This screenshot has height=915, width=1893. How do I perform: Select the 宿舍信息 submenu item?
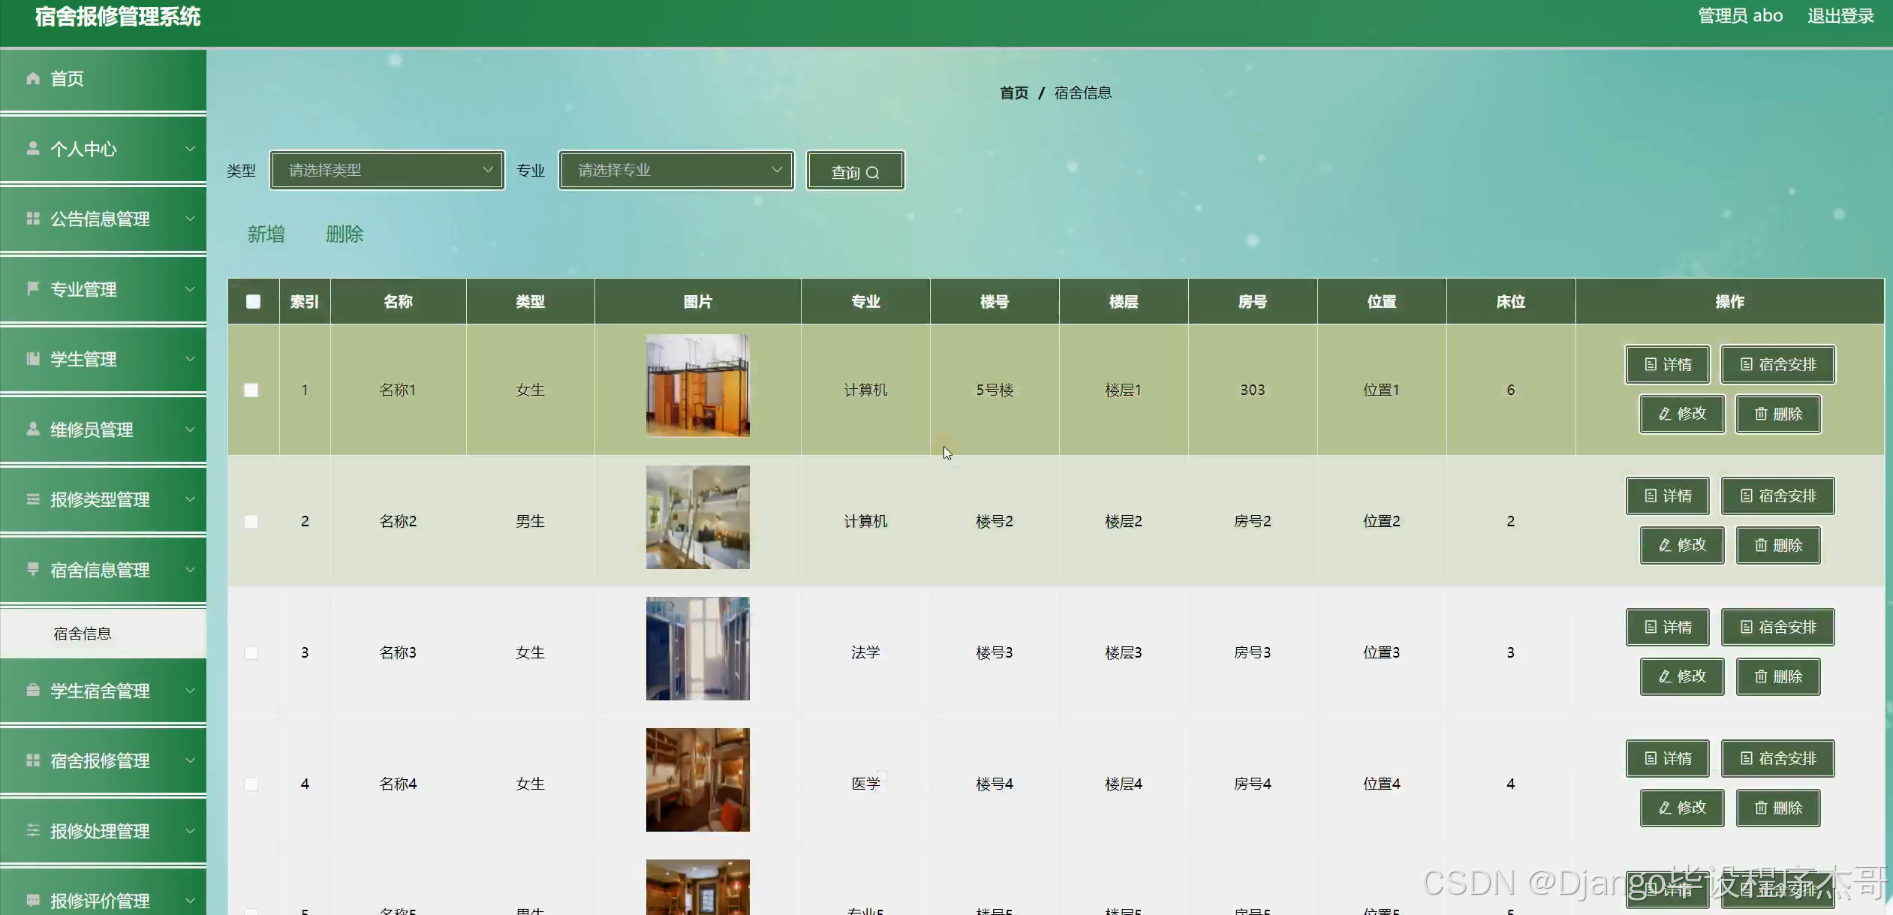click(x=103, y=633)
